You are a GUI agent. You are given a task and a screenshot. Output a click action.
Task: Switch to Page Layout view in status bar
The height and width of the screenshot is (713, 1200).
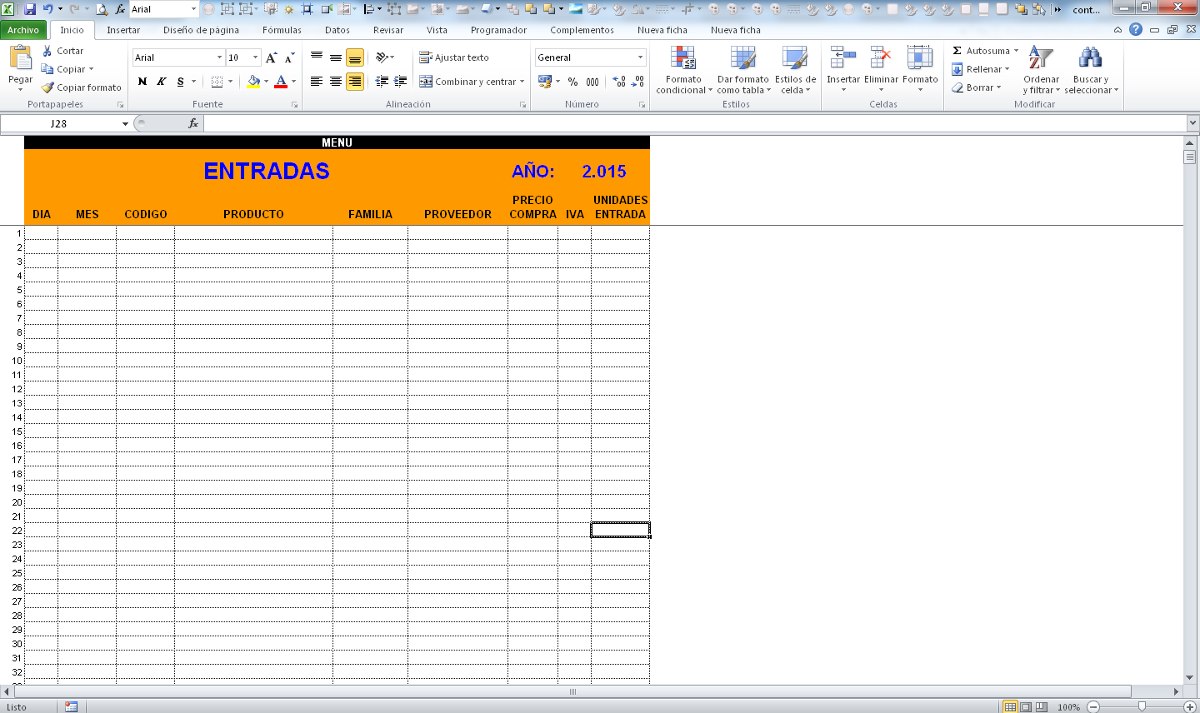(x=1026, y=707)
